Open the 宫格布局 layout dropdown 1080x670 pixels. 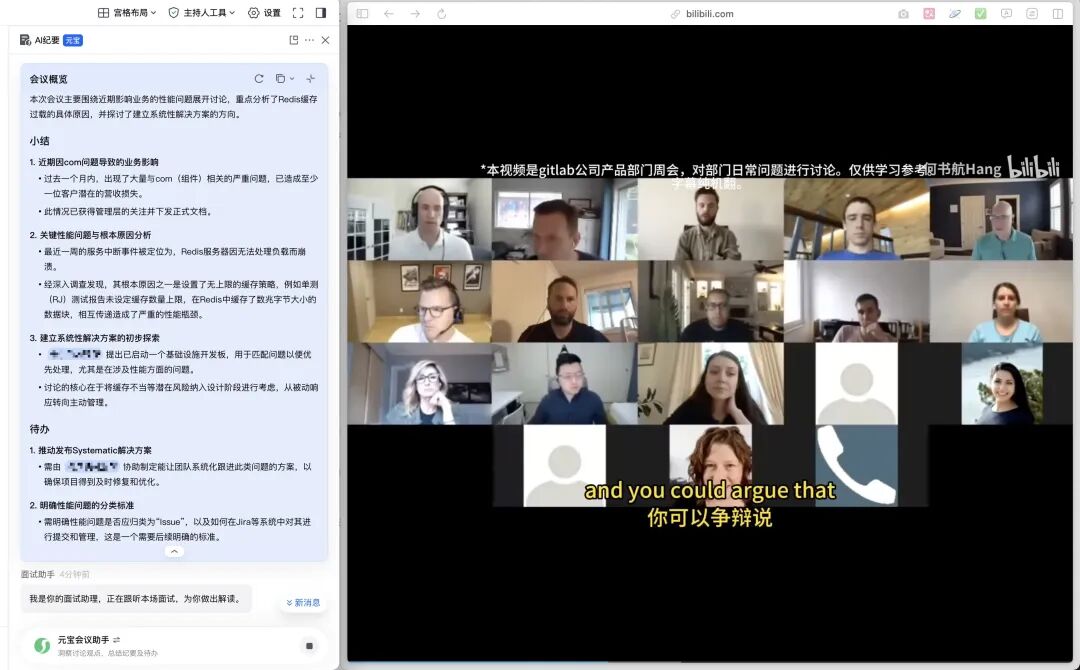pyautogui.click(x=127, y=13)
